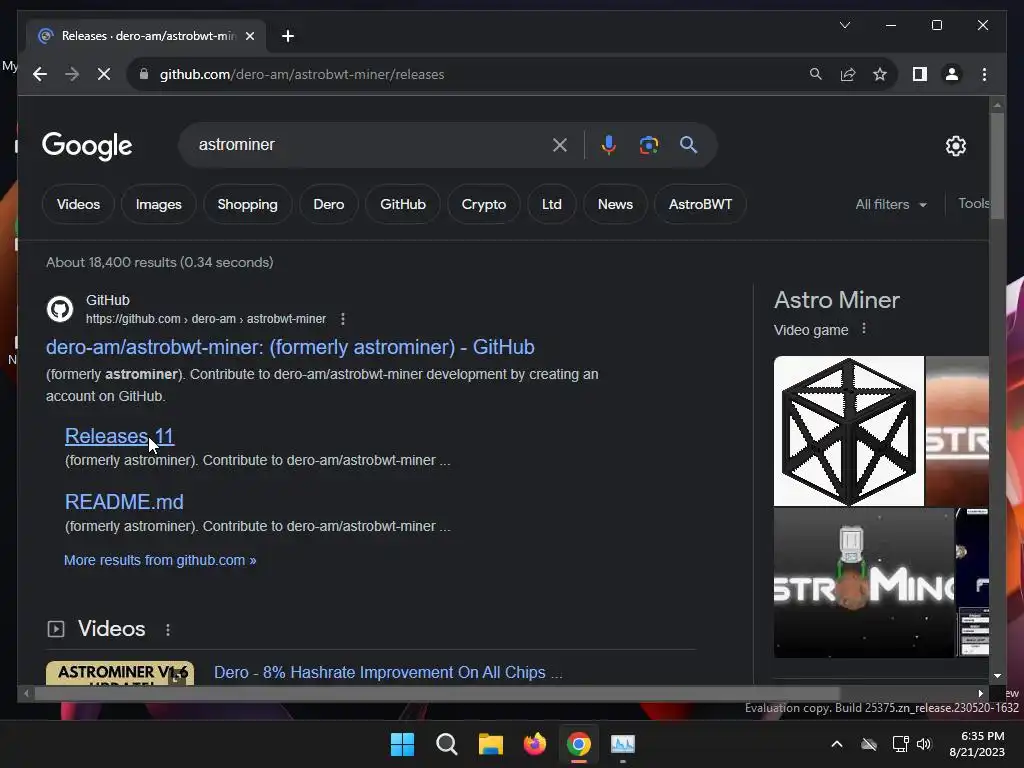
Task: Select the Dero filter chip
Action: (328, 204)
